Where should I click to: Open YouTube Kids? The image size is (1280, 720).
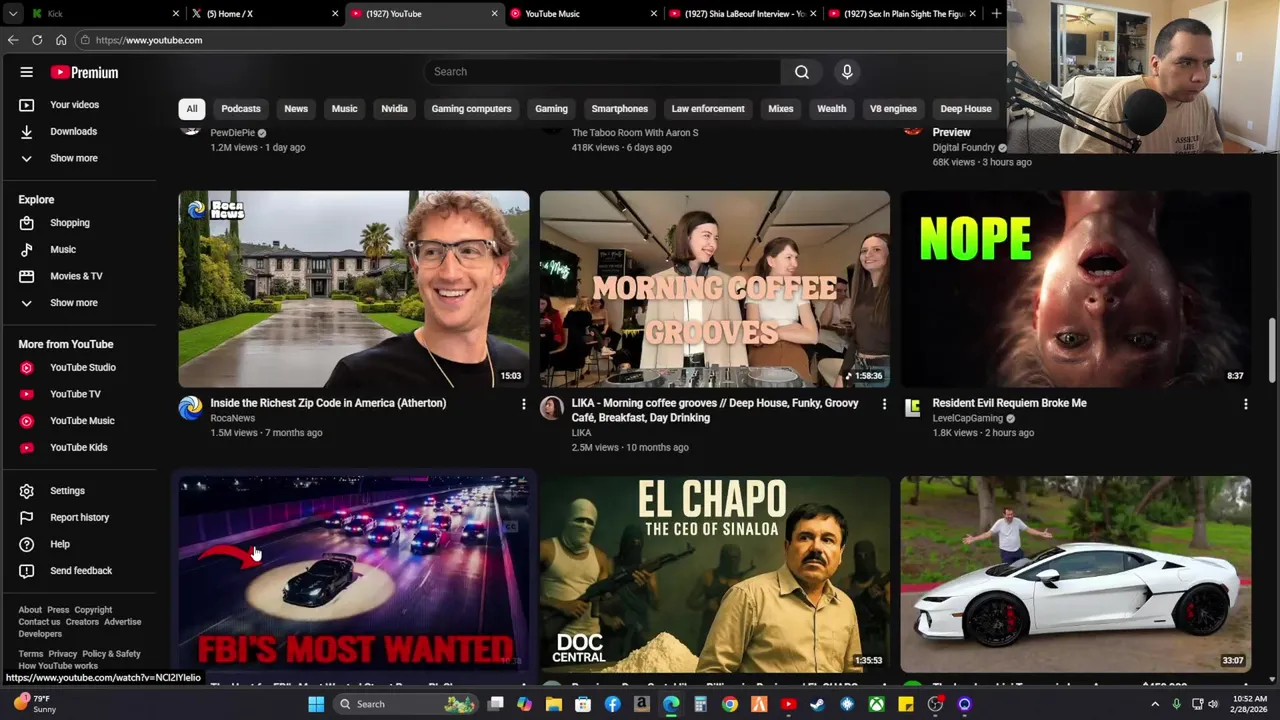click(78, 447)
